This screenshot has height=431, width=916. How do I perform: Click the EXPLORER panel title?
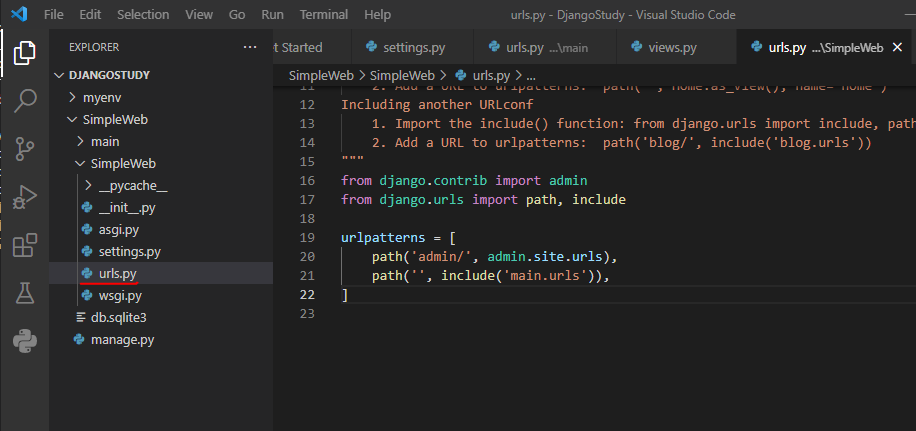pos(93,47)
